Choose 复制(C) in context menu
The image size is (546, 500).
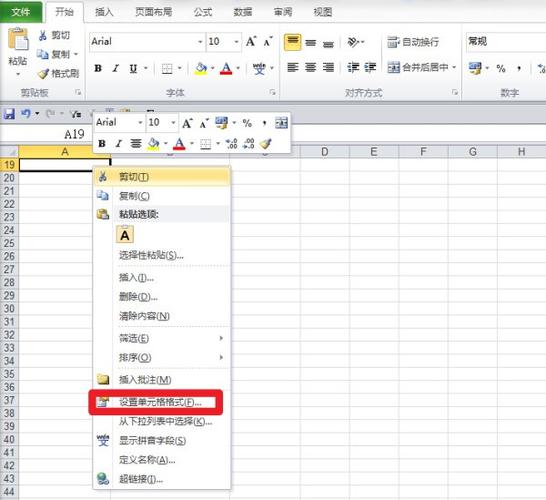click(162, 196)
